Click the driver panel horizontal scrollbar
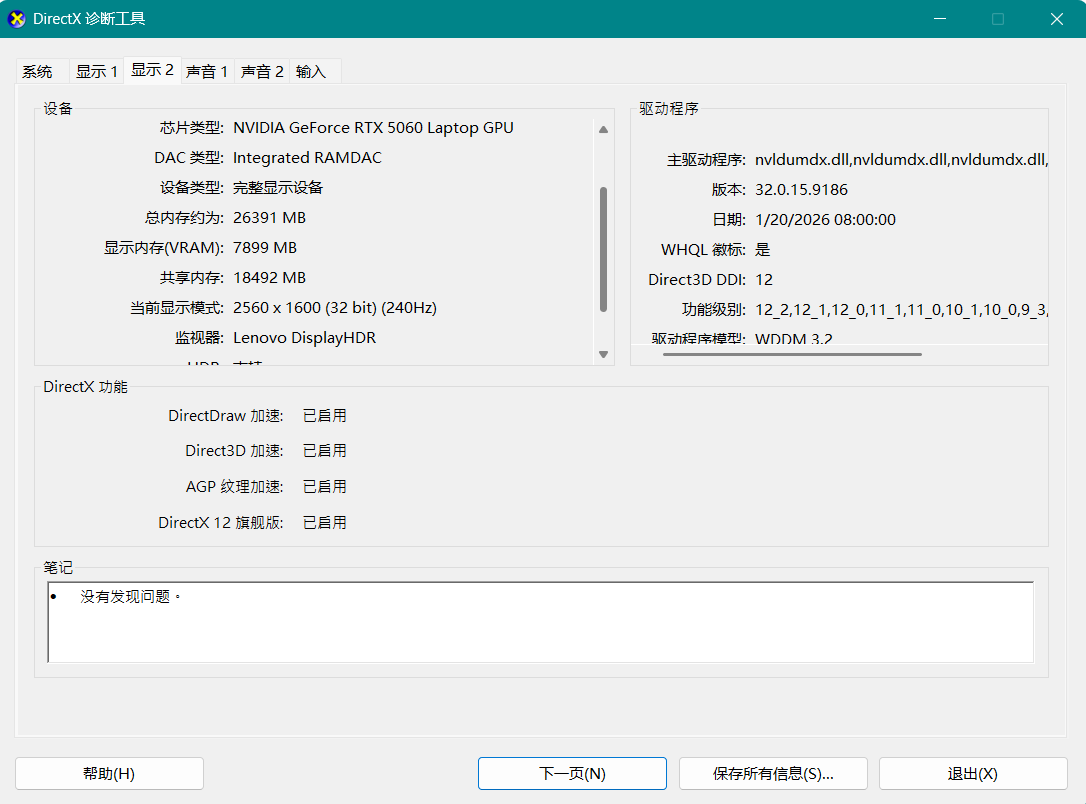 coord(792,355)
